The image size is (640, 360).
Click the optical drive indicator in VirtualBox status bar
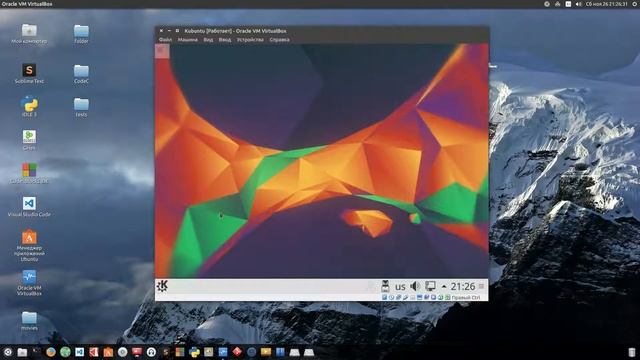pyautogui.click(x=391, y=297)
